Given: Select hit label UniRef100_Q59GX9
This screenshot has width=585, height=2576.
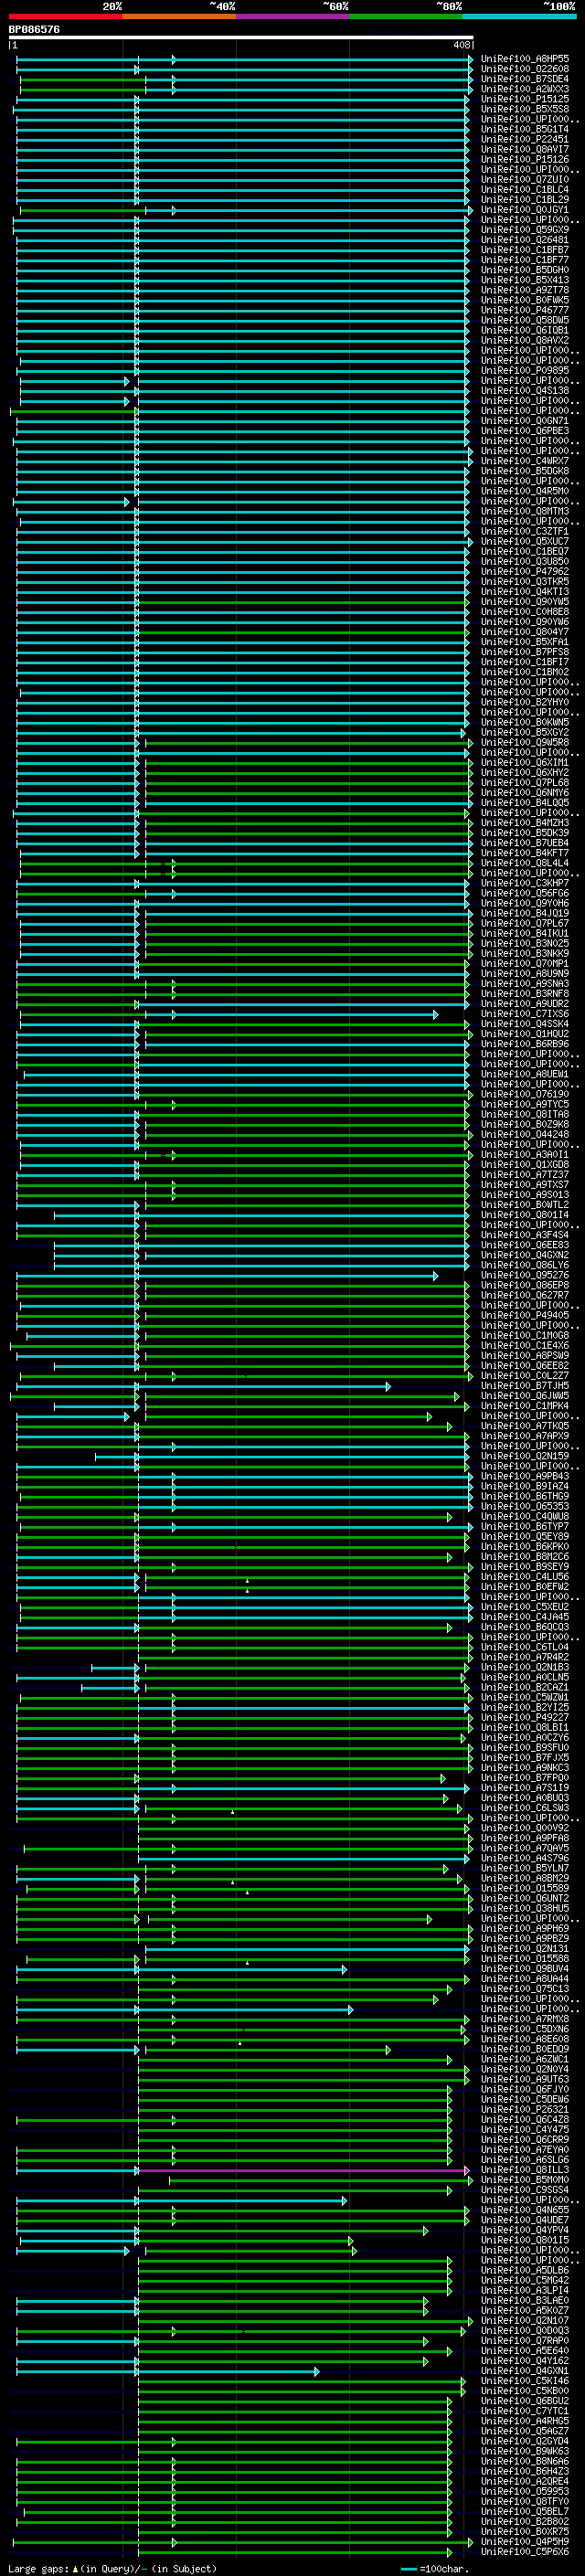Looking at the screenshot, I should pos(525,230).
